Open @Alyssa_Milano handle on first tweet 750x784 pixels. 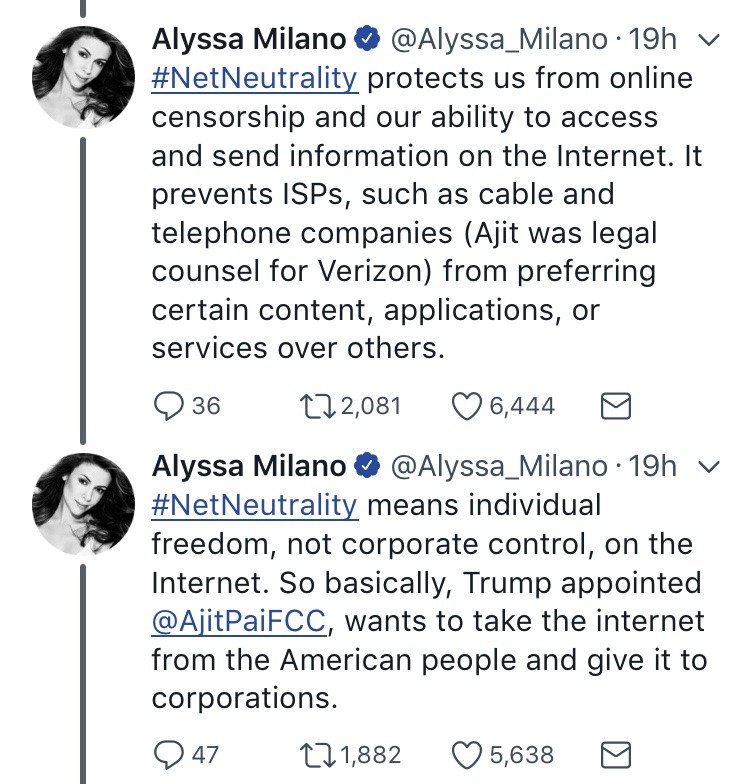tap(498, 40)
